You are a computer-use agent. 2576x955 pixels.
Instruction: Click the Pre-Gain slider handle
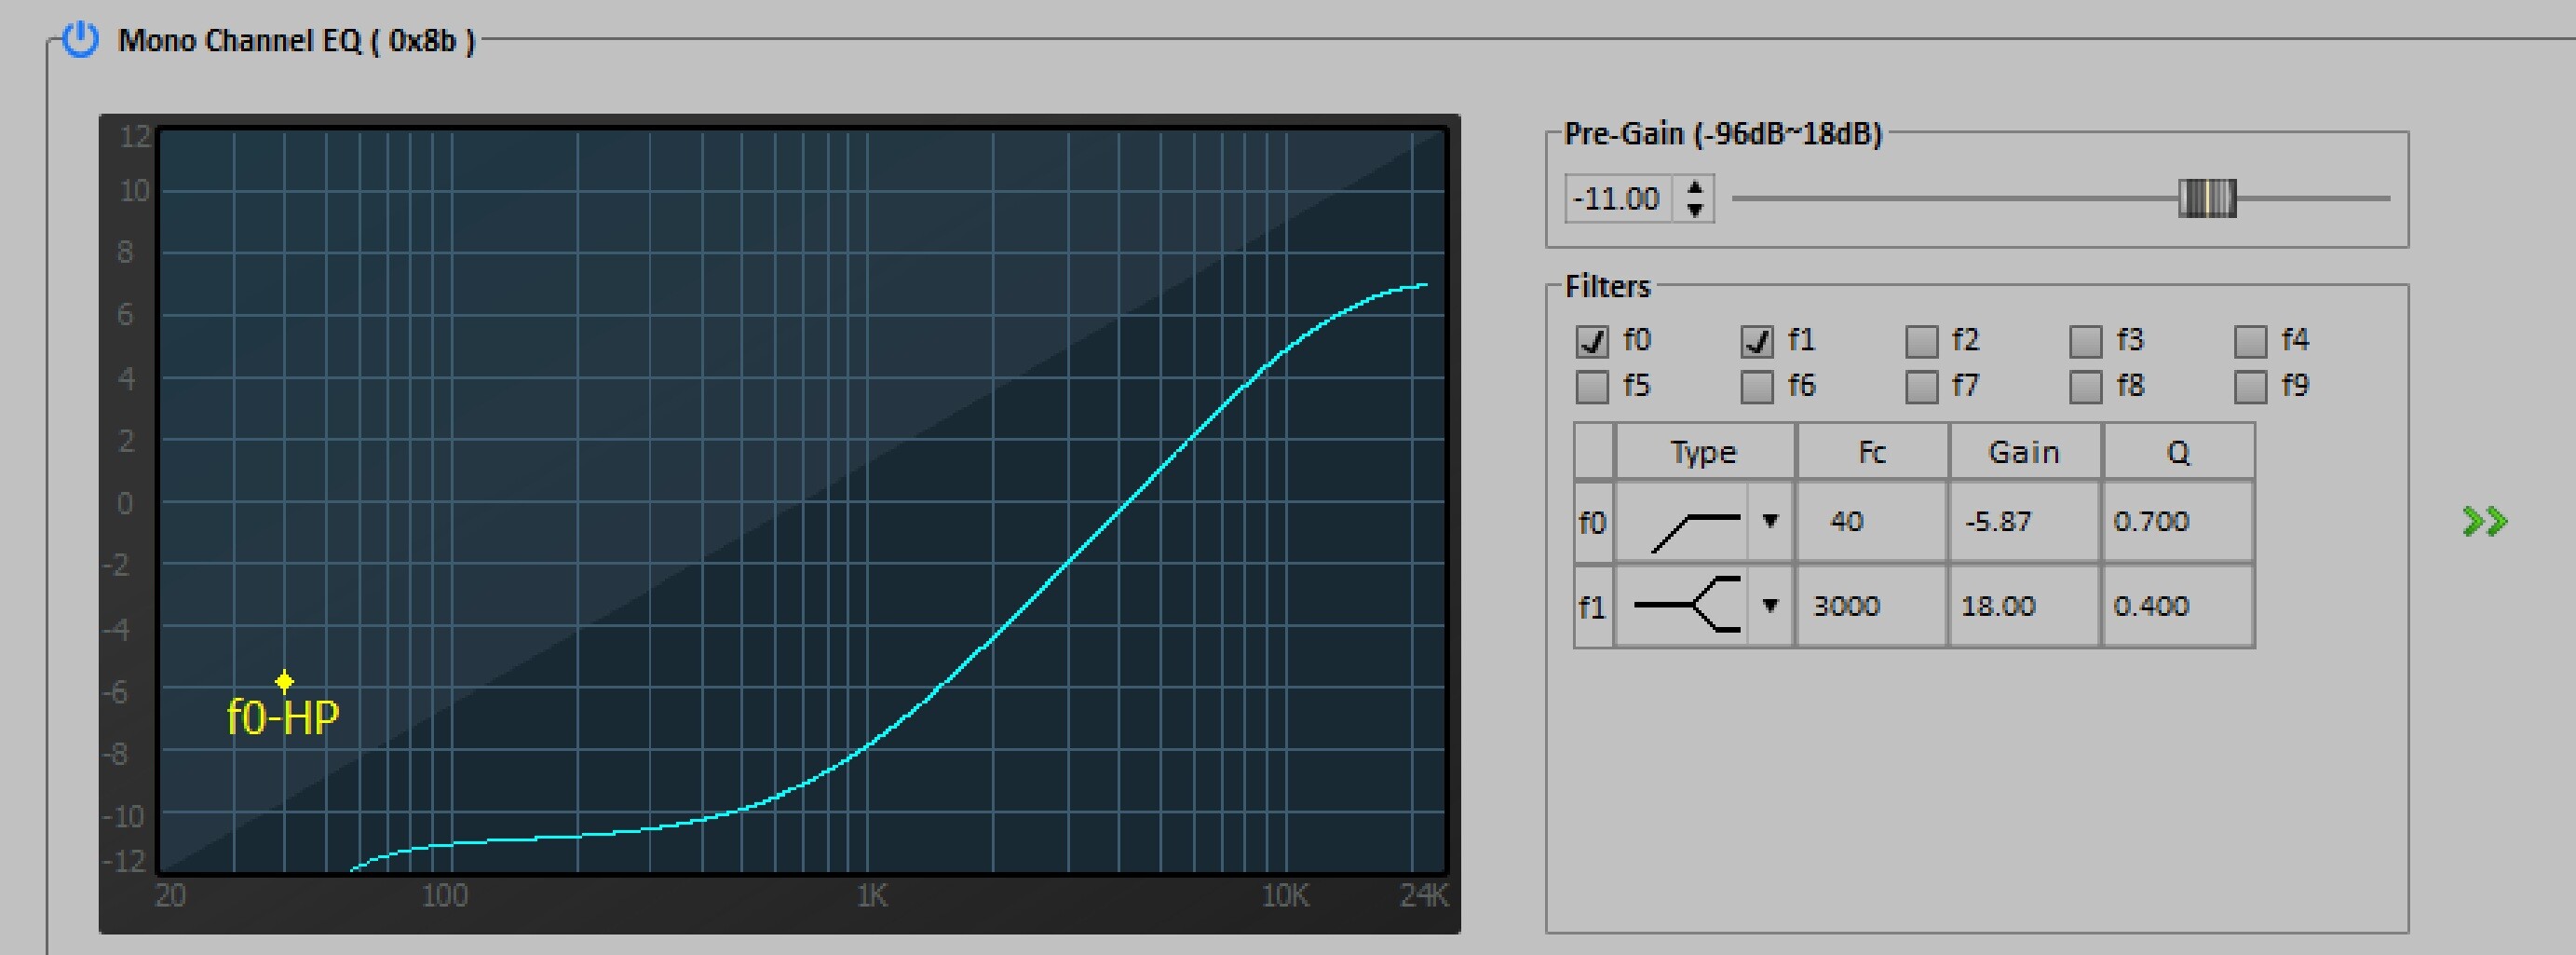point(2207,198)
